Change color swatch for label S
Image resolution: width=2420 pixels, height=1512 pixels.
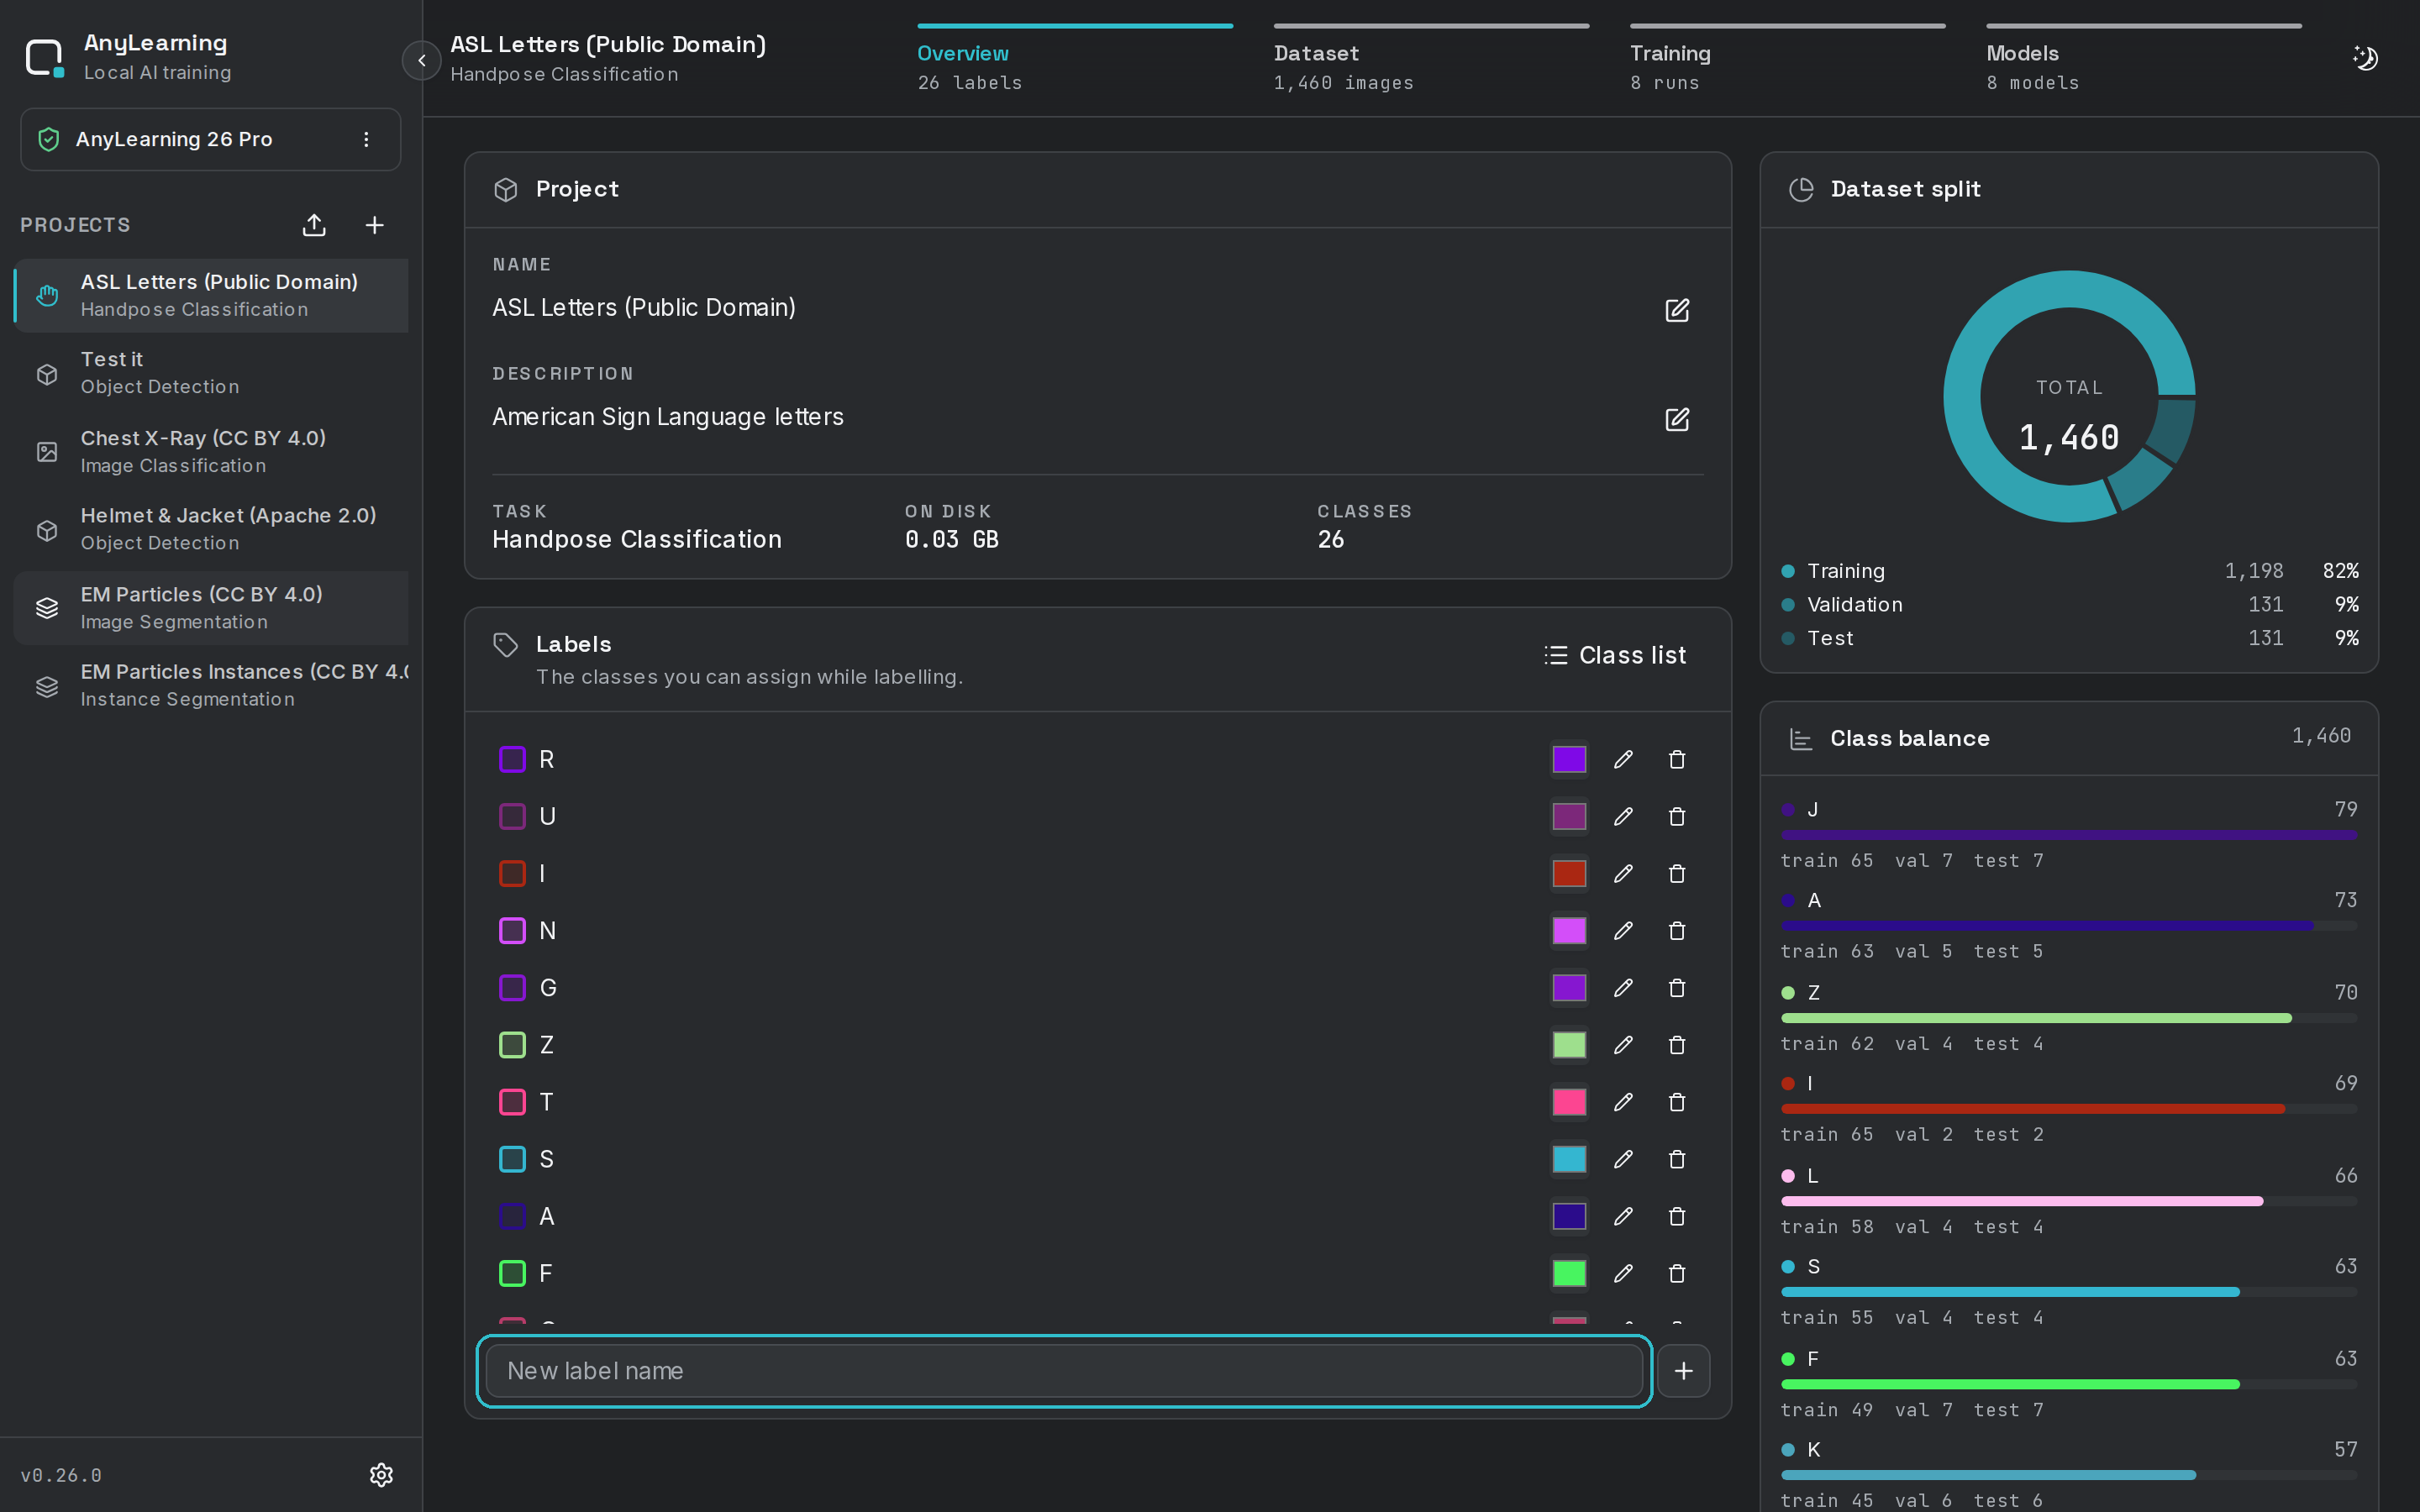[1569, 1159]
